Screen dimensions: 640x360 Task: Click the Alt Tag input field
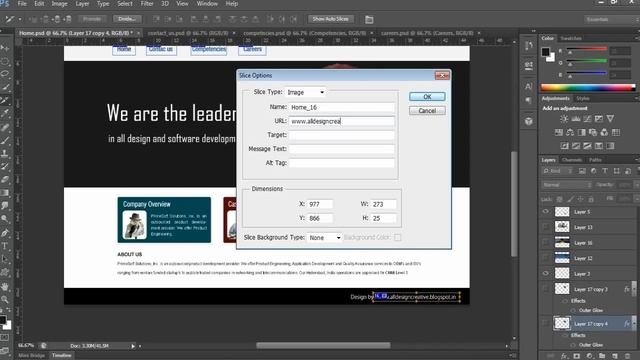pyautogui.click(x=342, y=163)
